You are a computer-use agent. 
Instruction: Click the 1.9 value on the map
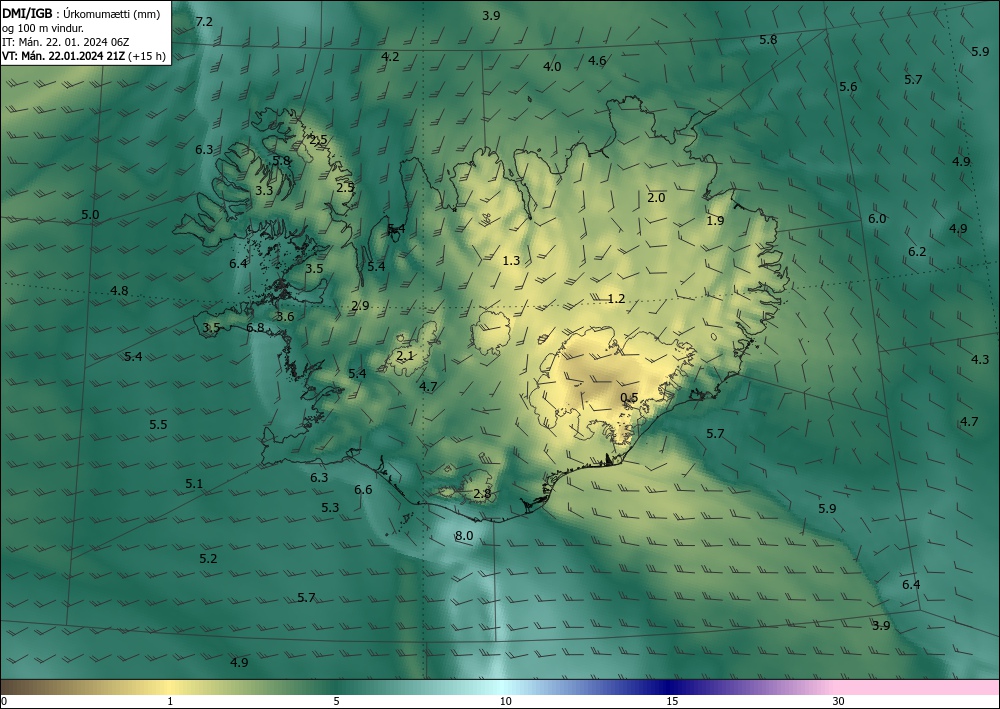716,221
